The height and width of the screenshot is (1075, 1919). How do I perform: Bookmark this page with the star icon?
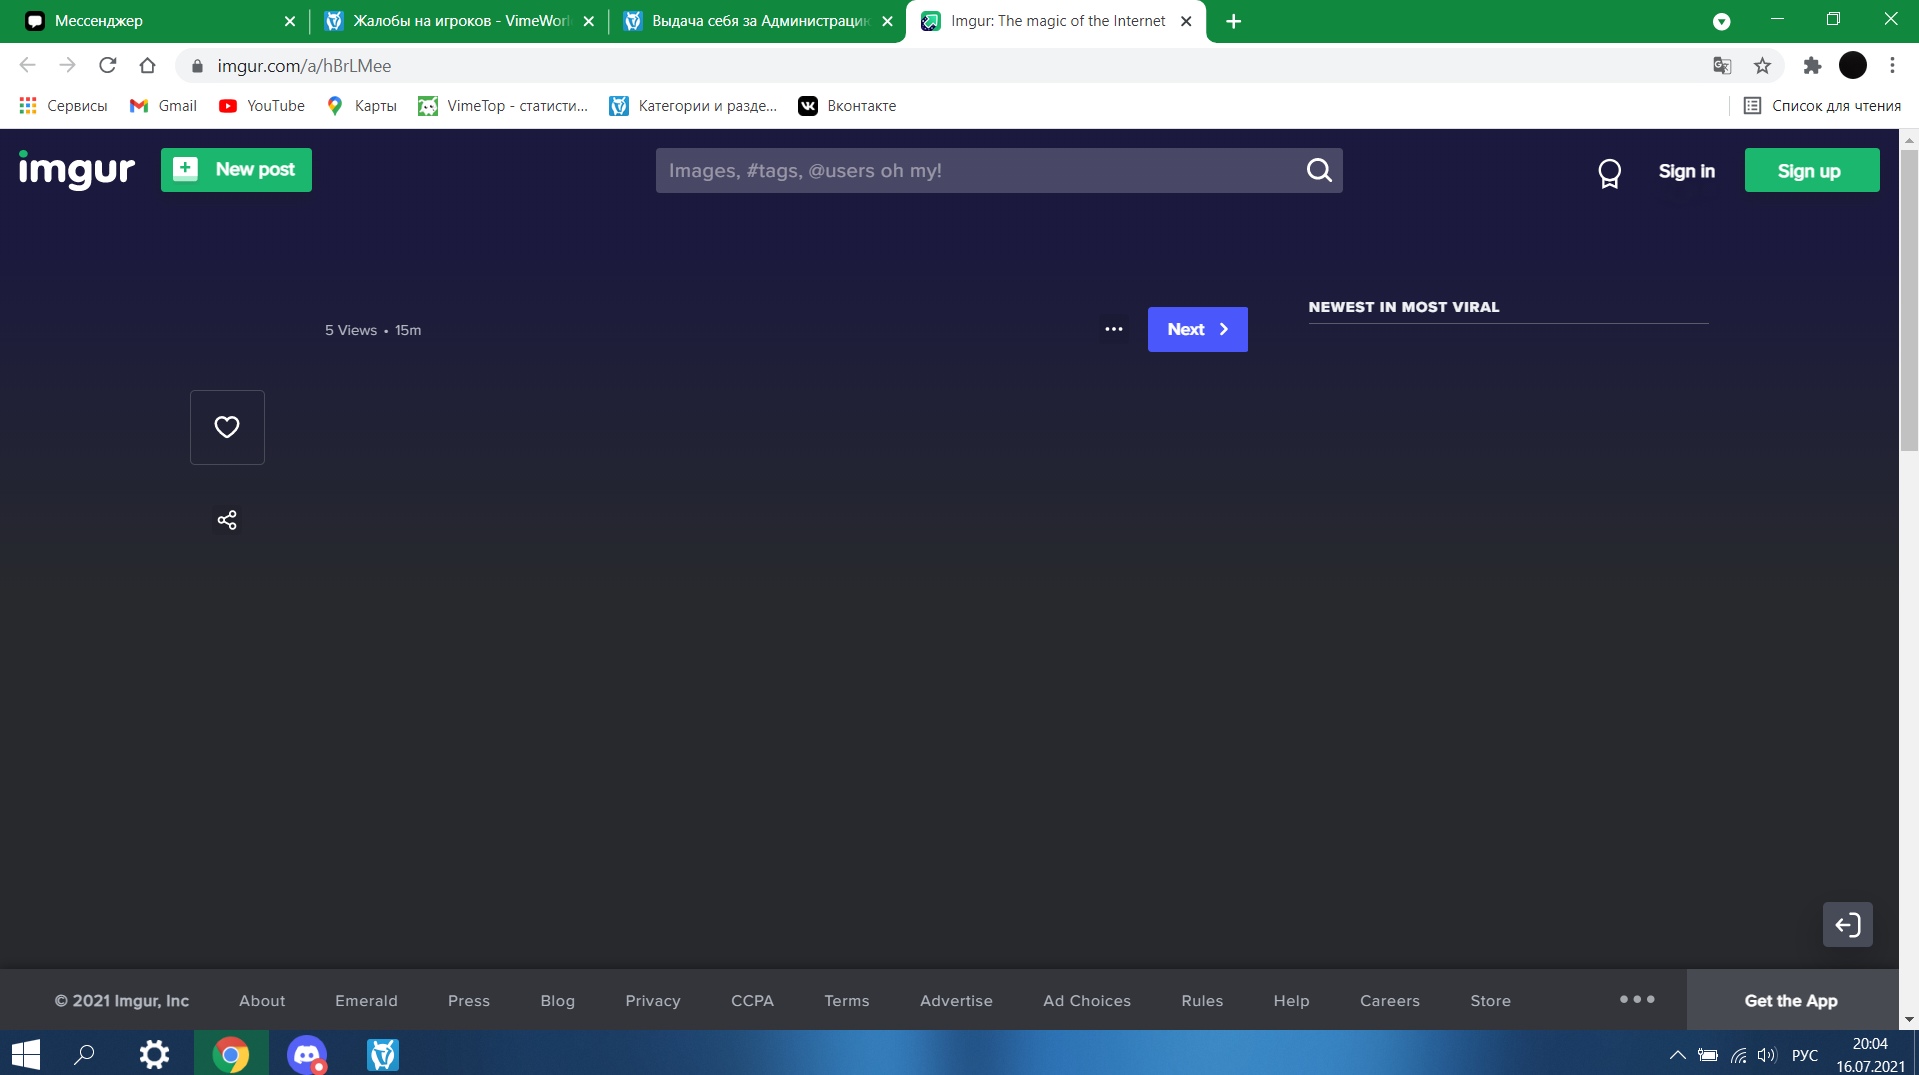click(x=1762, y=66)
